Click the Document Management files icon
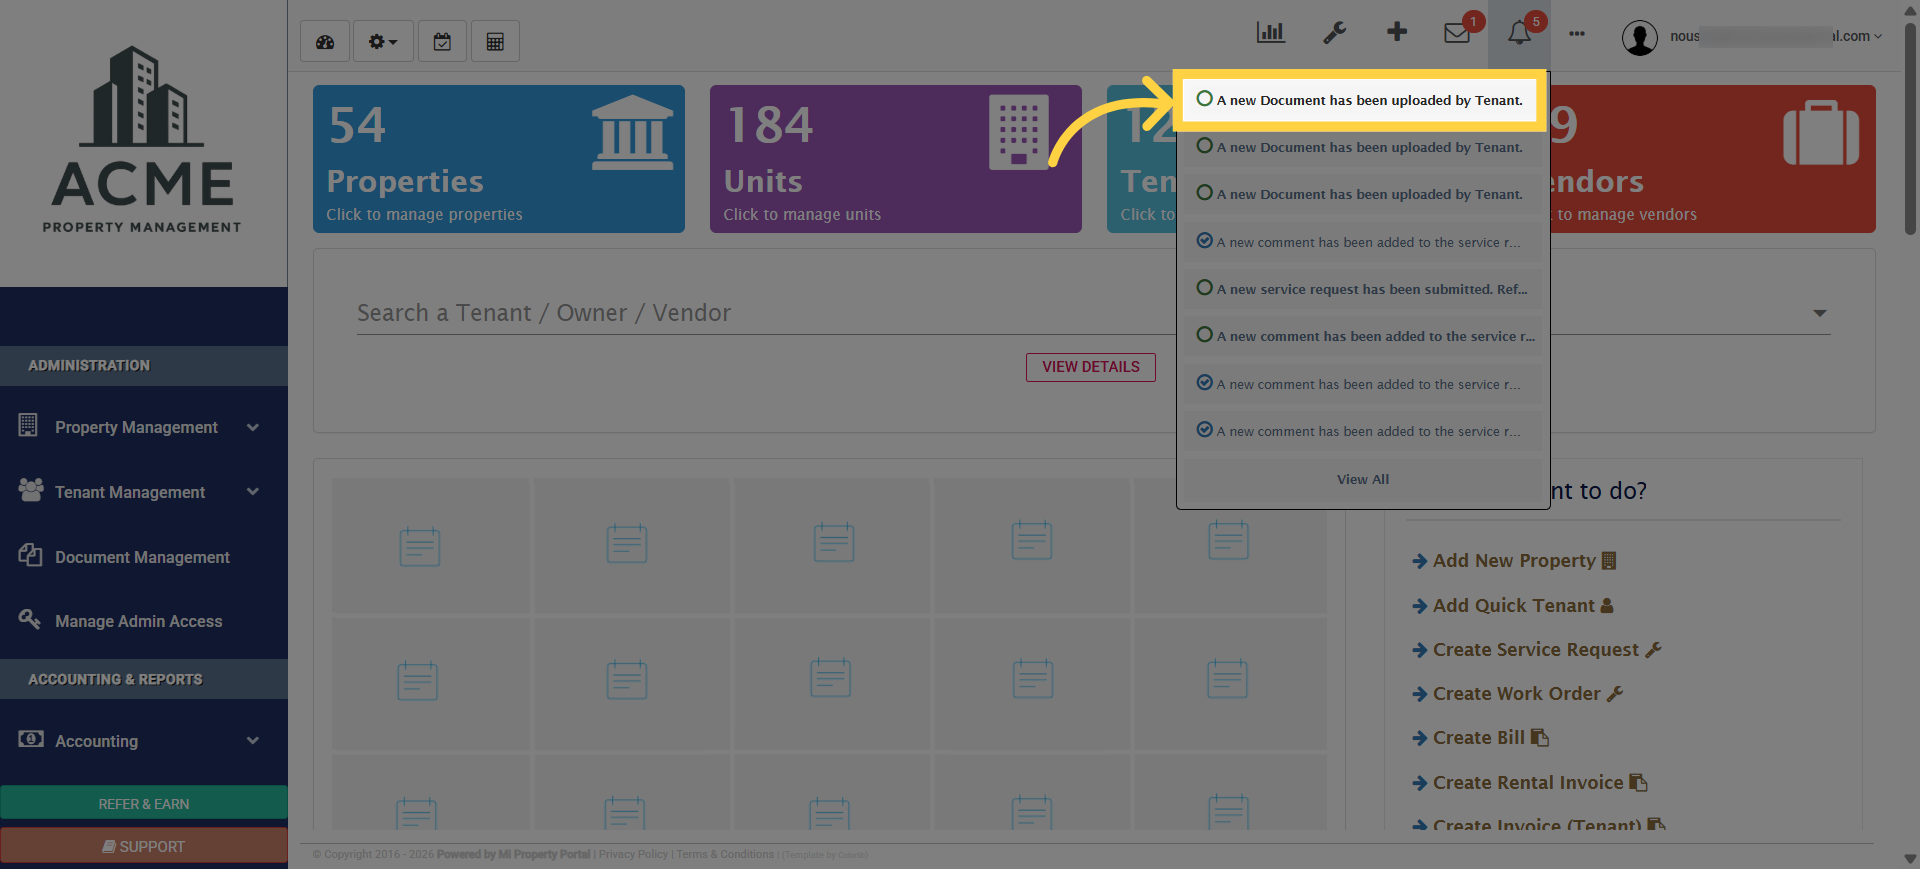Image resolution: width=1920 pixels, height=869 pixels. (30, 555)
